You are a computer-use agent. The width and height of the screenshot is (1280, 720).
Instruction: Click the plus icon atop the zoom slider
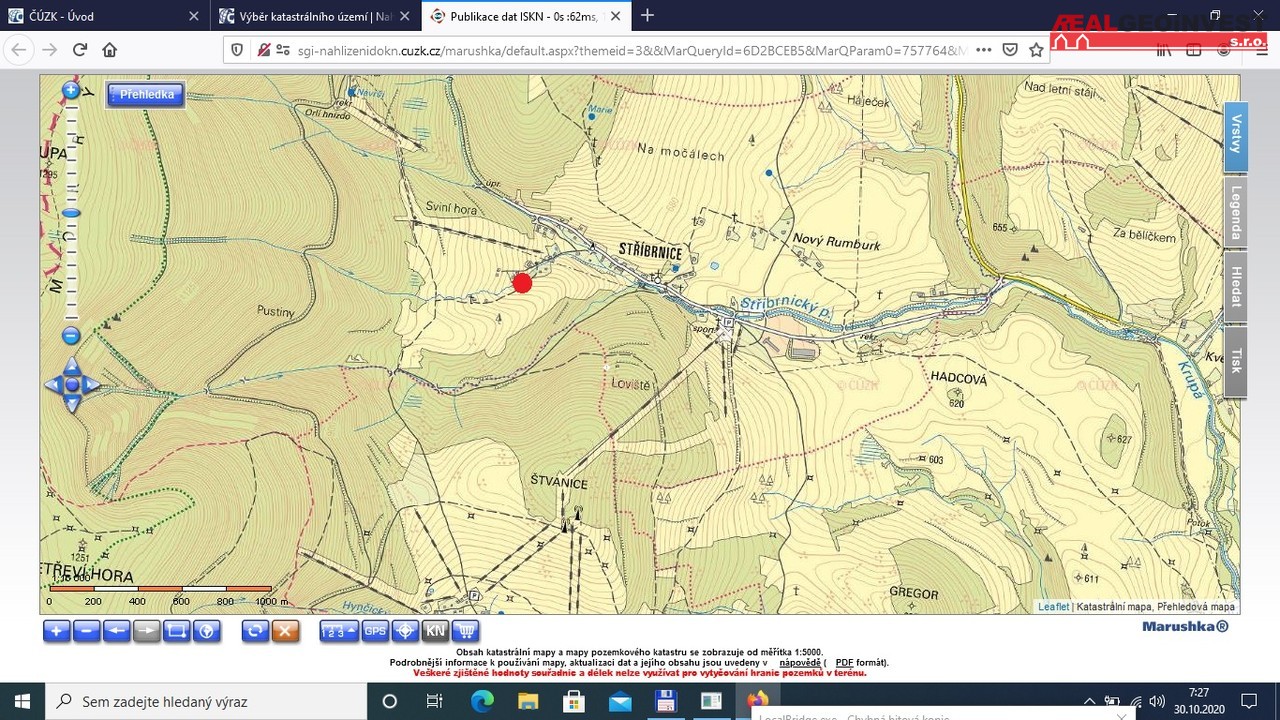tap(71, 91)
